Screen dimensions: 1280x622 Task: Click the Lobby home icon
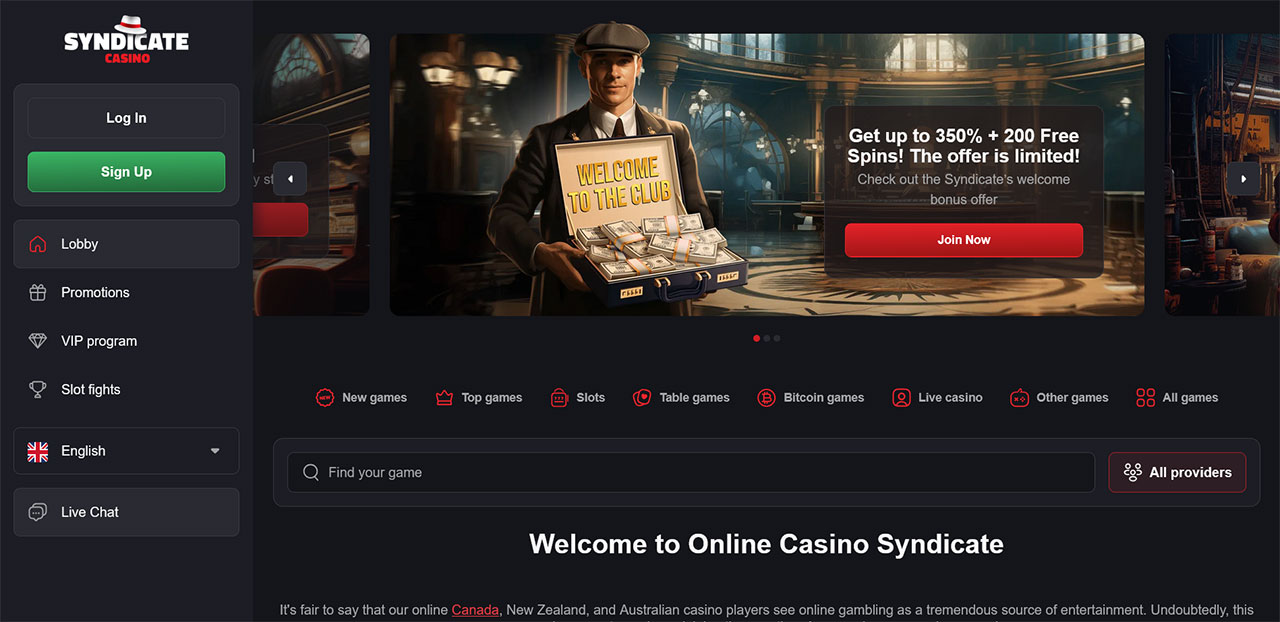(38, 244)
